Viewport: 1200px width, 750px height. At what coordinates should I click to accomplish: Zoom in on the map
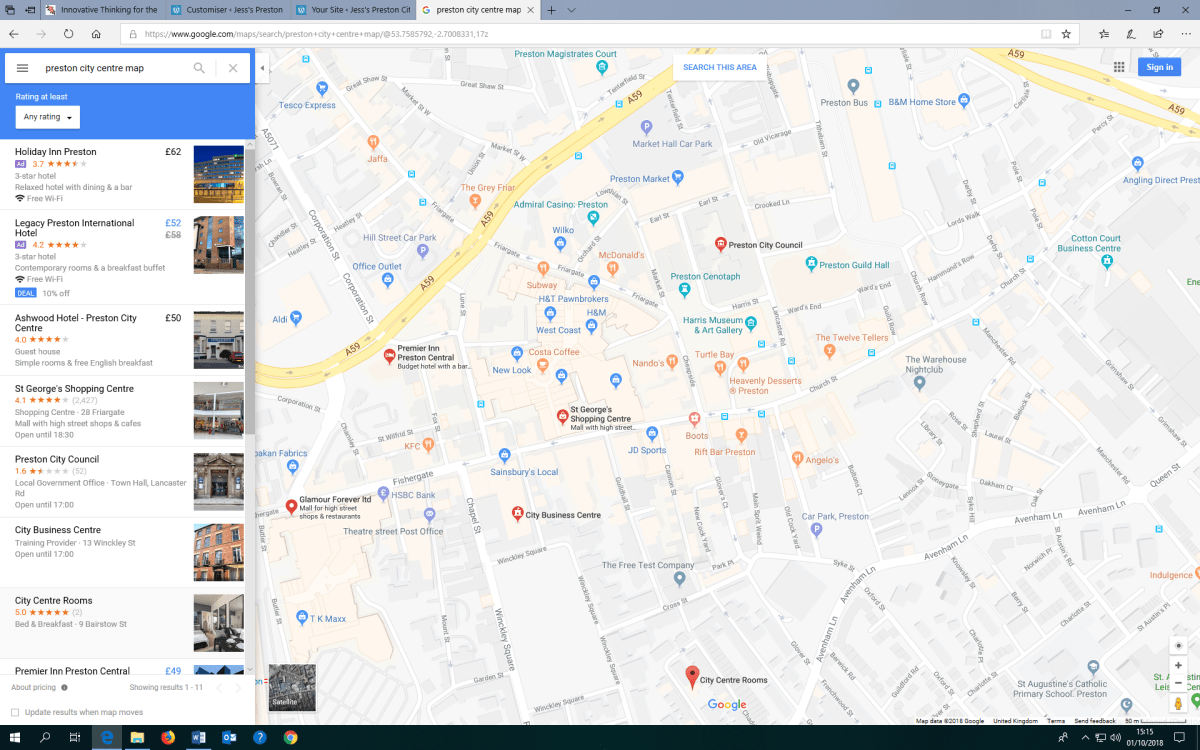pyautogui.click(x=1178, y=665)
